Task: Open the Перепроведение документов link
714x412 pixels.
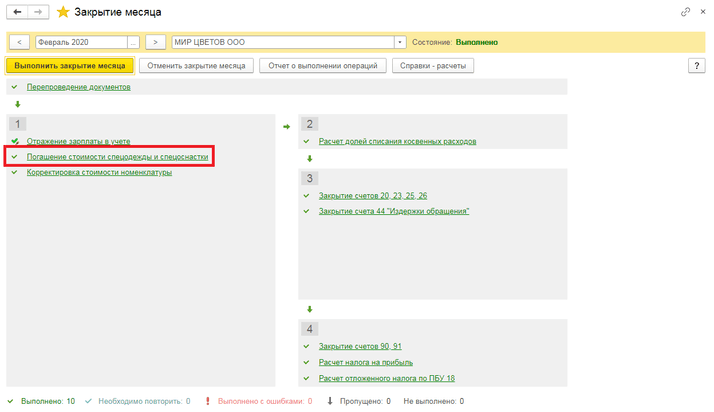Action: [x=78, y=87]
